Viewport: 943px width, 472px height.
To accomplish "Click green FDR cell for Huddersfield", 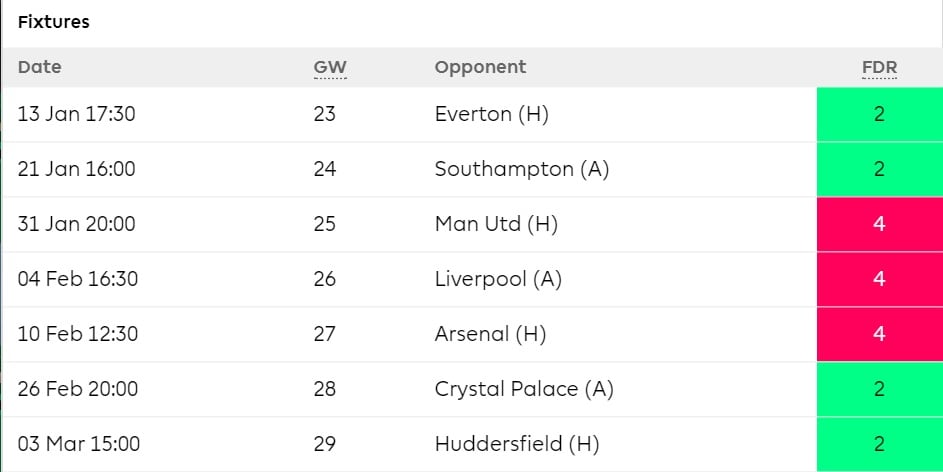I will pos(879,444).
